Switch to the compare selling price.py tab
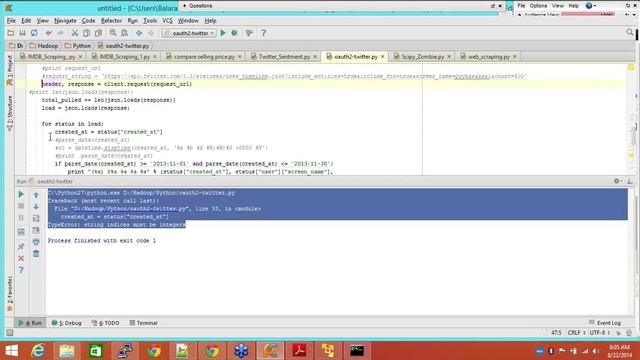 (204, 57)
